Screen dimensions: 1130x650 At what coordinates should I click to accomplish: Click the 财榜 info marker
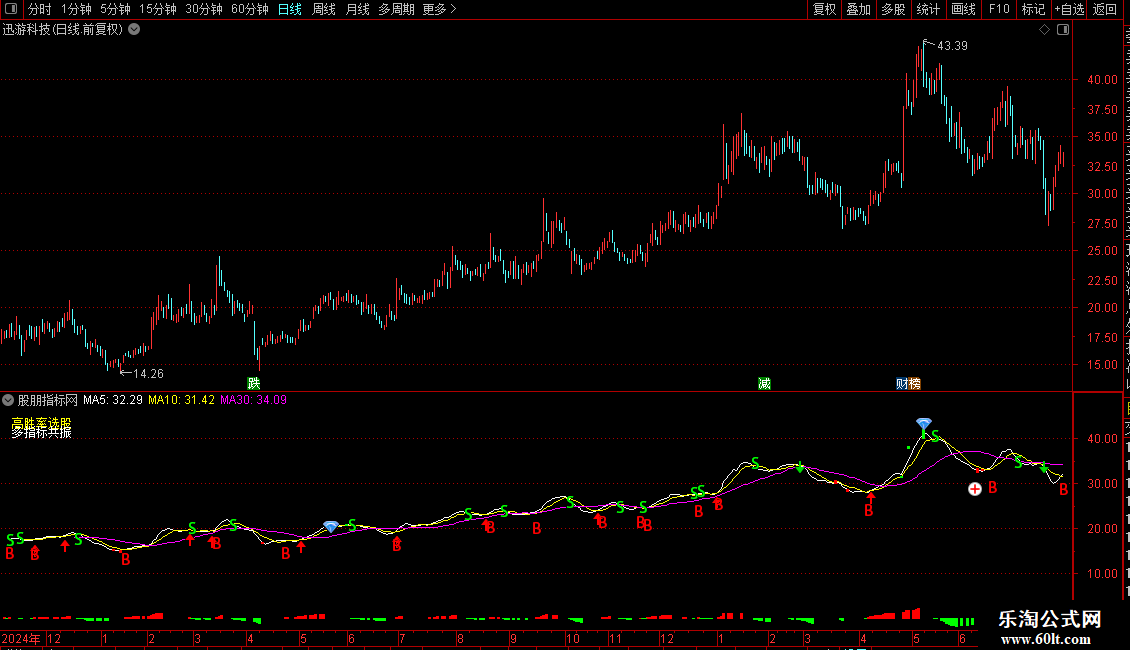(x=908, y=383)
